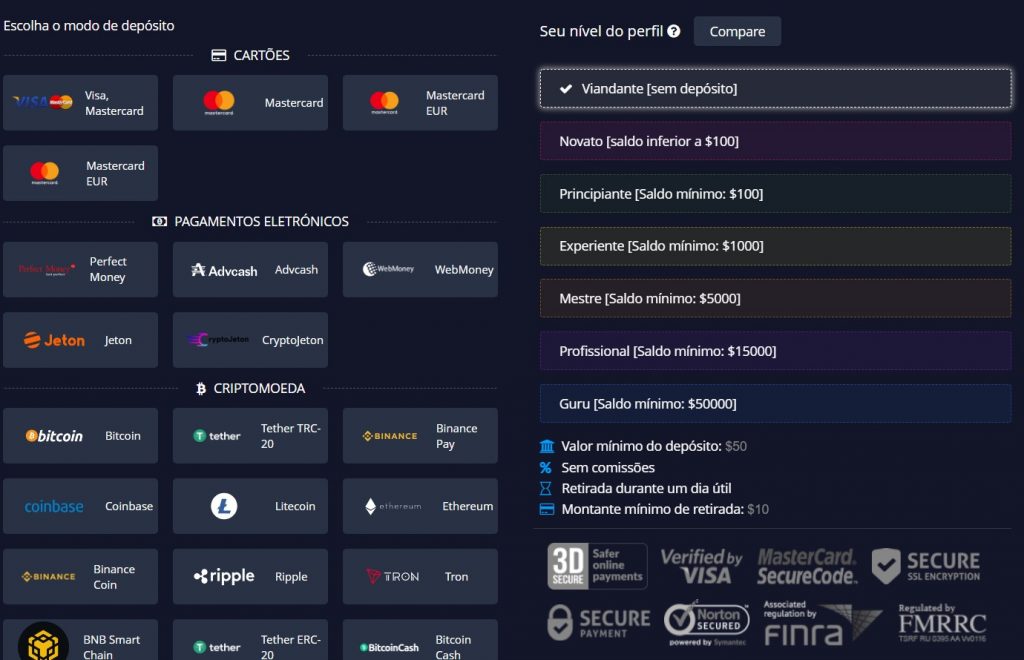Click the card icon beside Montante mínimo
This screenshot has height=660, width=1024.
click(547, 509)
